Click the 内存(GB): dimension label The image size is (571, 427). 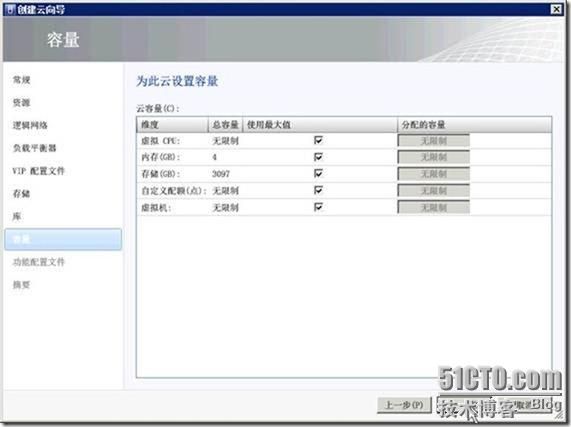tap(161, 157)
